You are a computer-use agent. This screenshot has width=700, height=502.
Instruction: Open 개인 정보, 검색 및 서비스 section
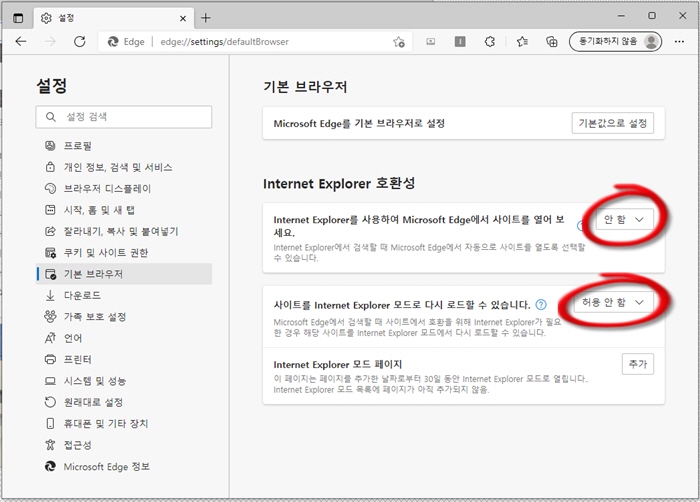(124, 167)
